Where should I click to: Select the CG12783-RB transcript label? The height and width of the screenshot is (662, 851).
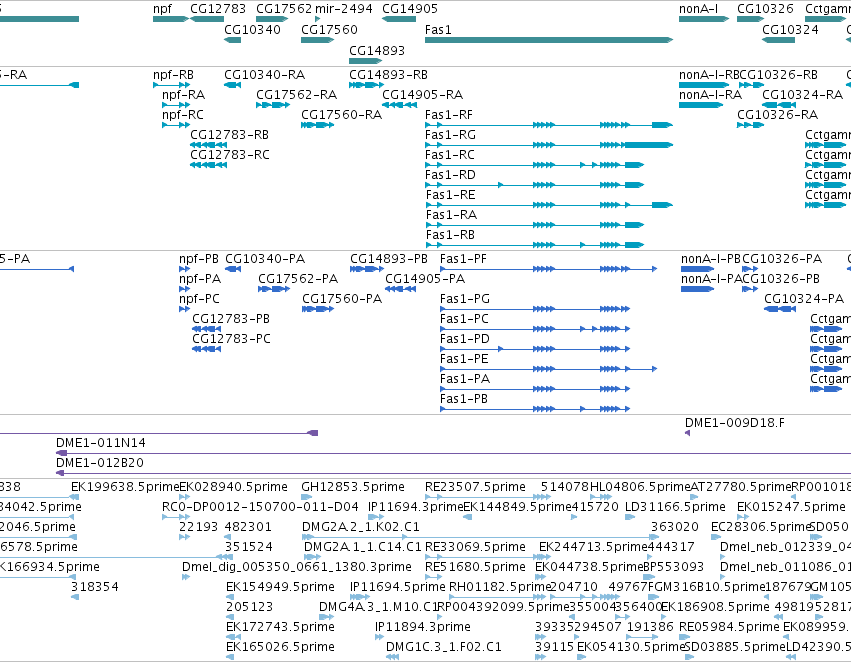point(229,135)
